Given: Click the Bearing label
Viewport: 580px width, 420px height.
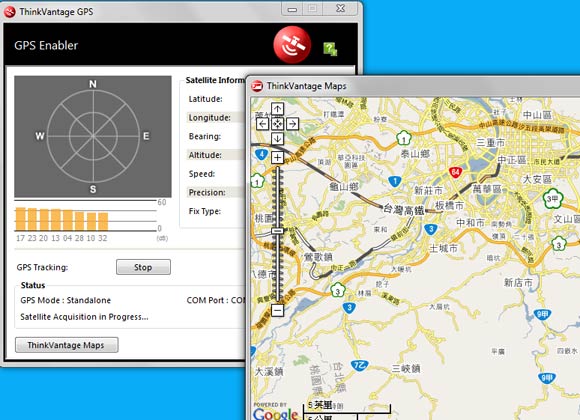Looking at the screenshot, I should 205,136.
